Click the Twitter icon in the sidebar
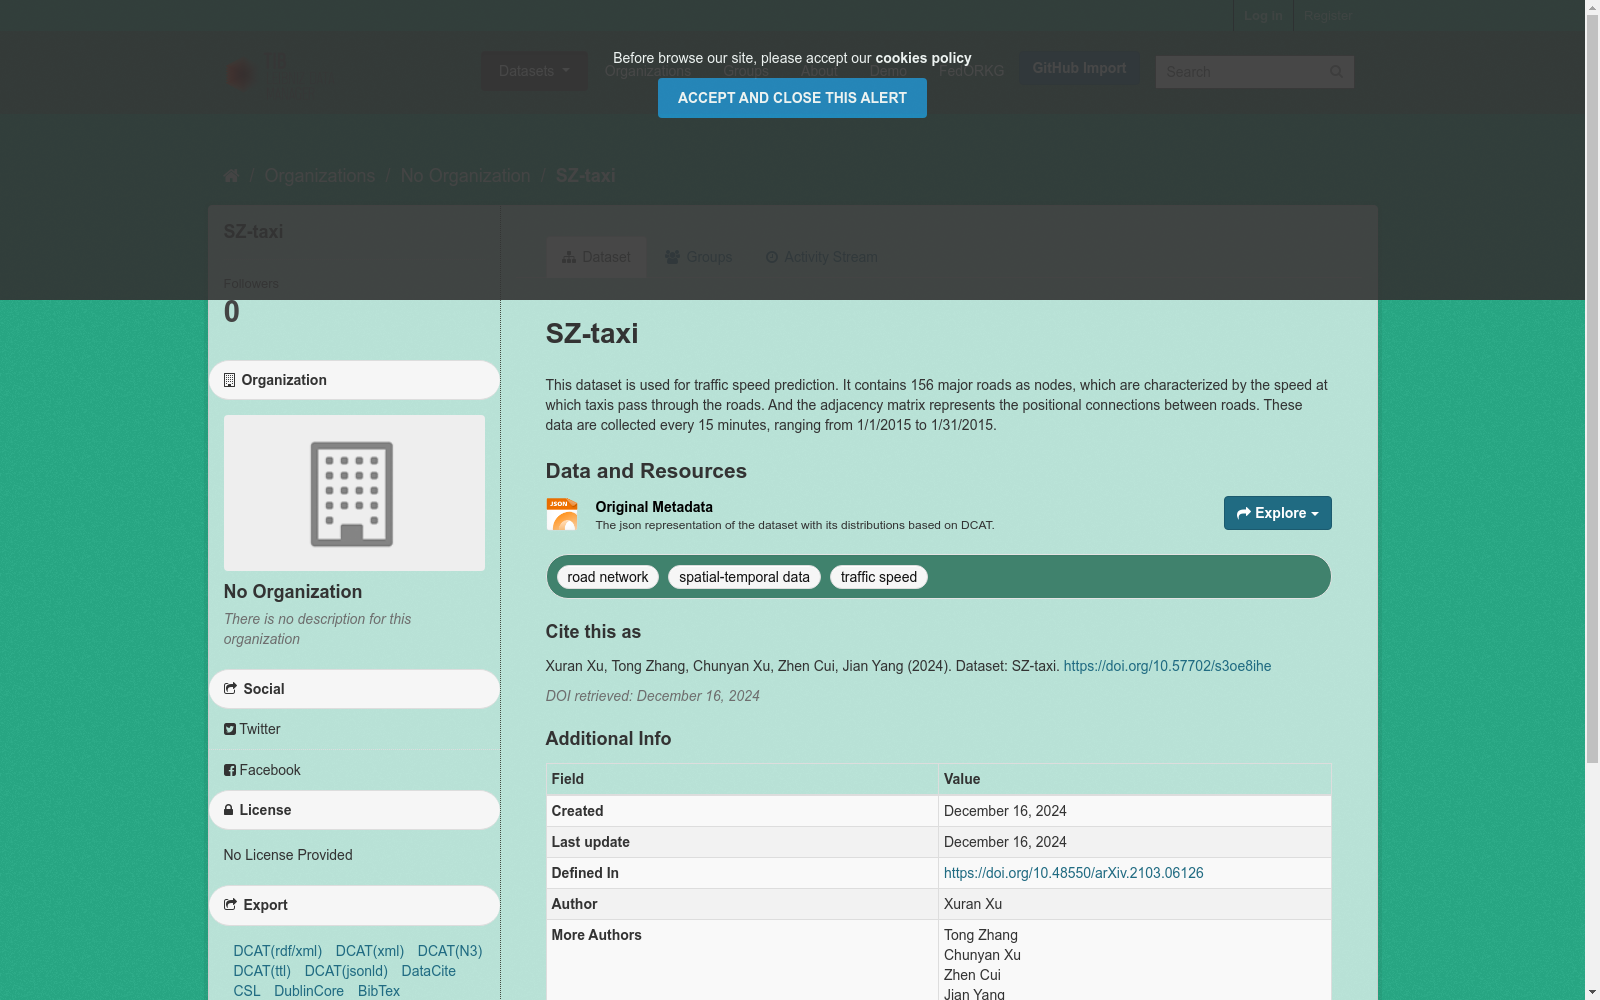This screenshot has height=1000, width=1600. 231,729
